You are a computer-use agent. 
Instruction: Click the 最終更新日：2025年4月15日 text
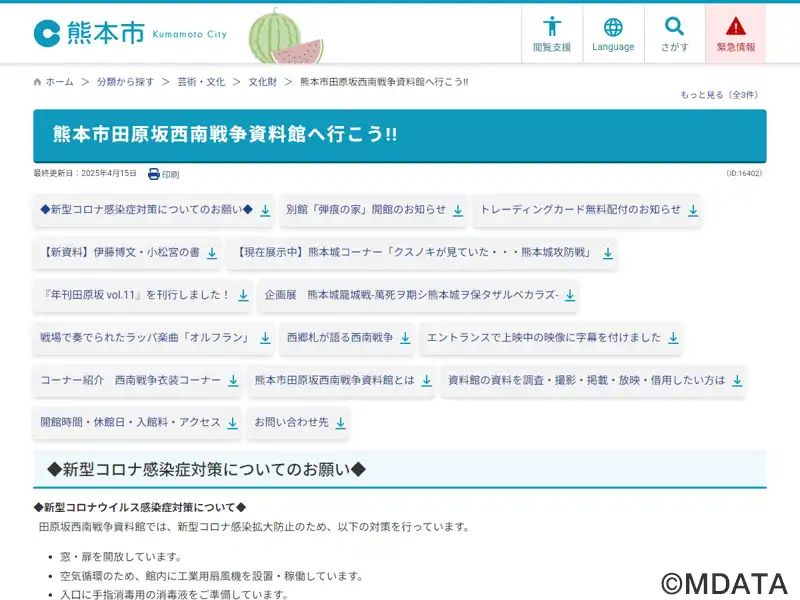(x=85, y=173)
